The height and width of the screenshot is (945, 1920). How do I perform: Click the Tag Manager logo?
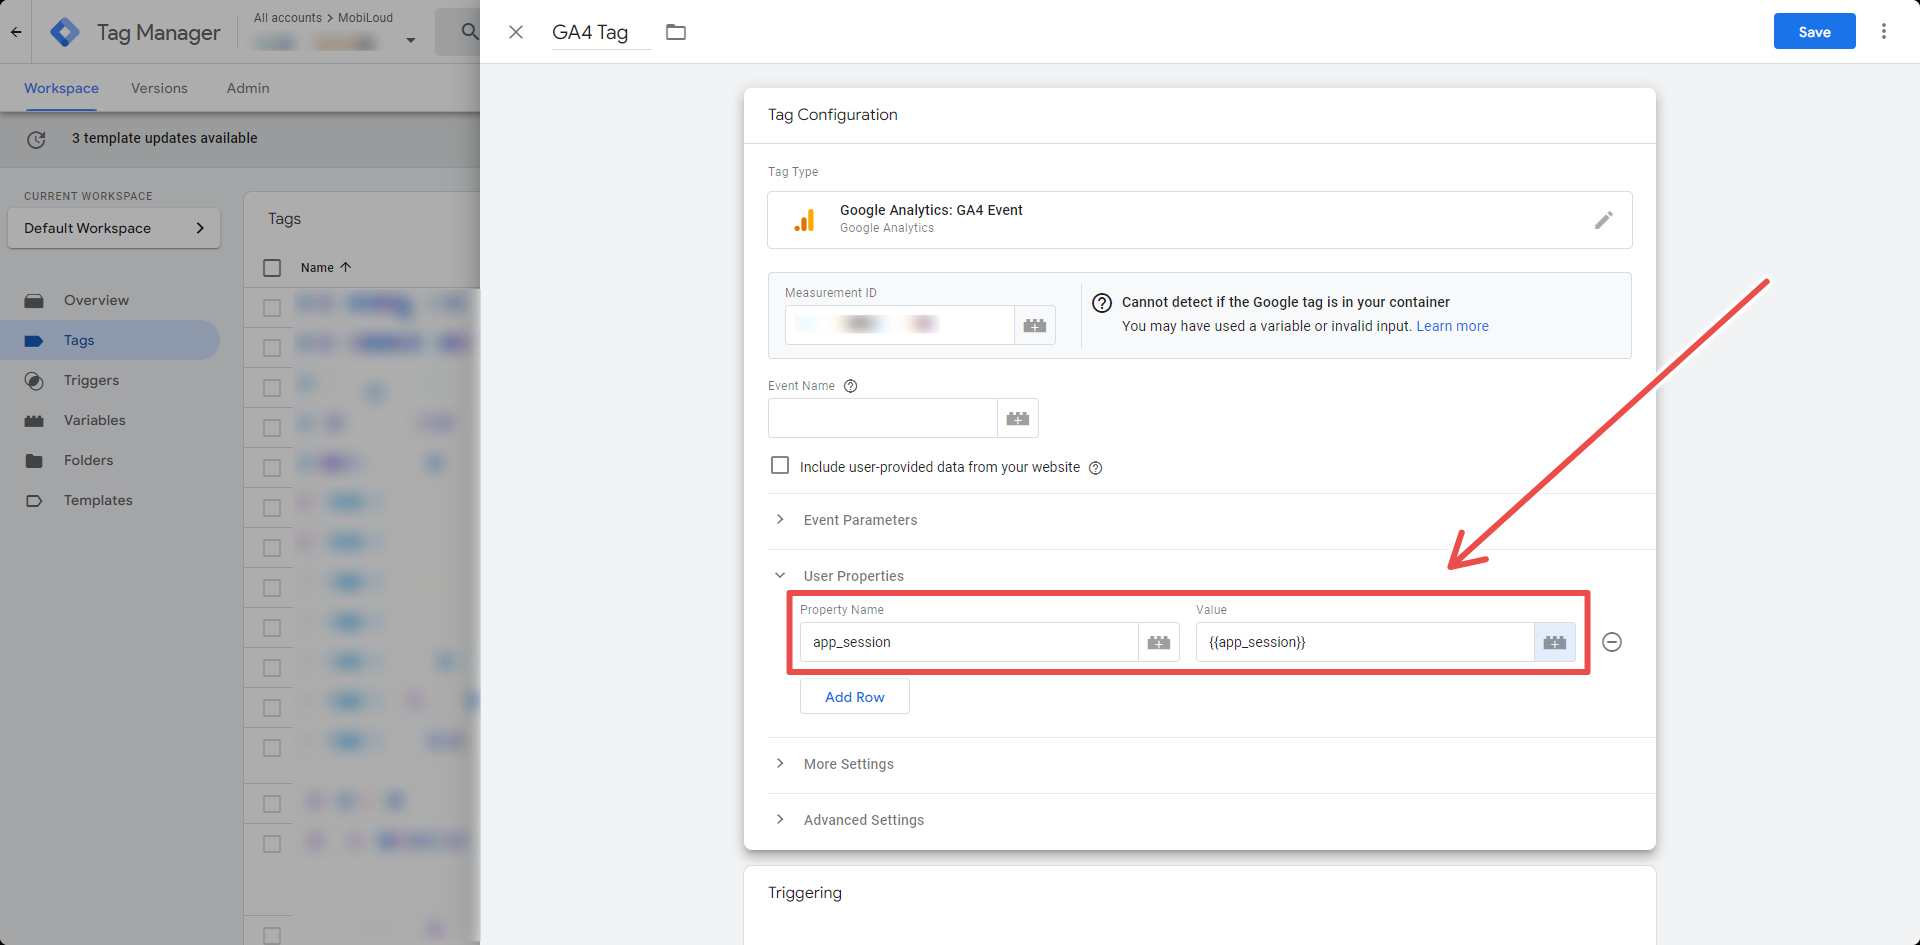tap(65, 32)
